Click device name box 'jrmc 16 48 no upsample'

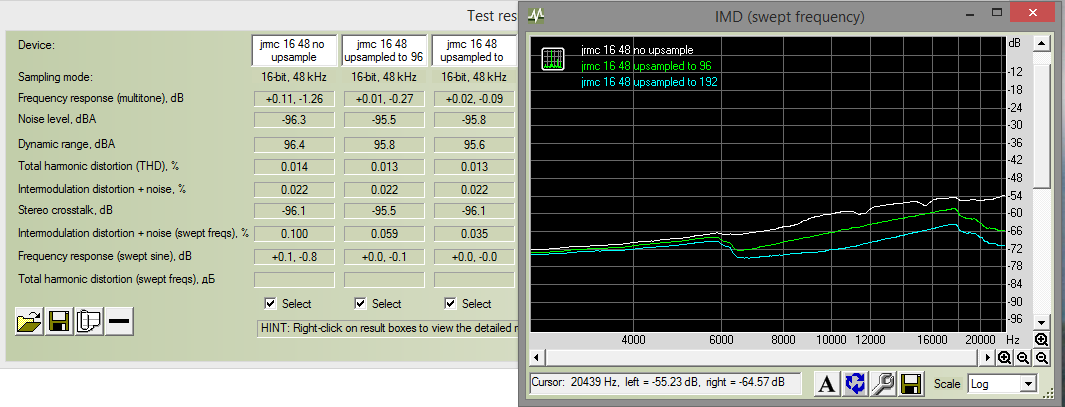(x=293, y=50)
